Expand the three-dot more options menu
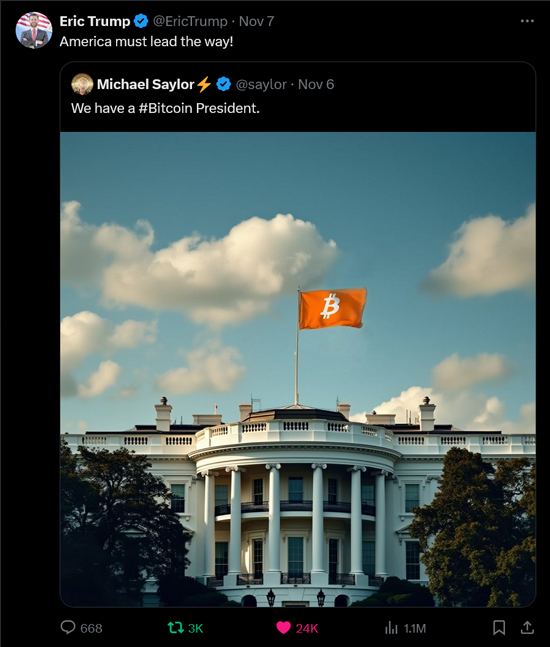Screen dimensions: 550x647 [x=527, y=21]
